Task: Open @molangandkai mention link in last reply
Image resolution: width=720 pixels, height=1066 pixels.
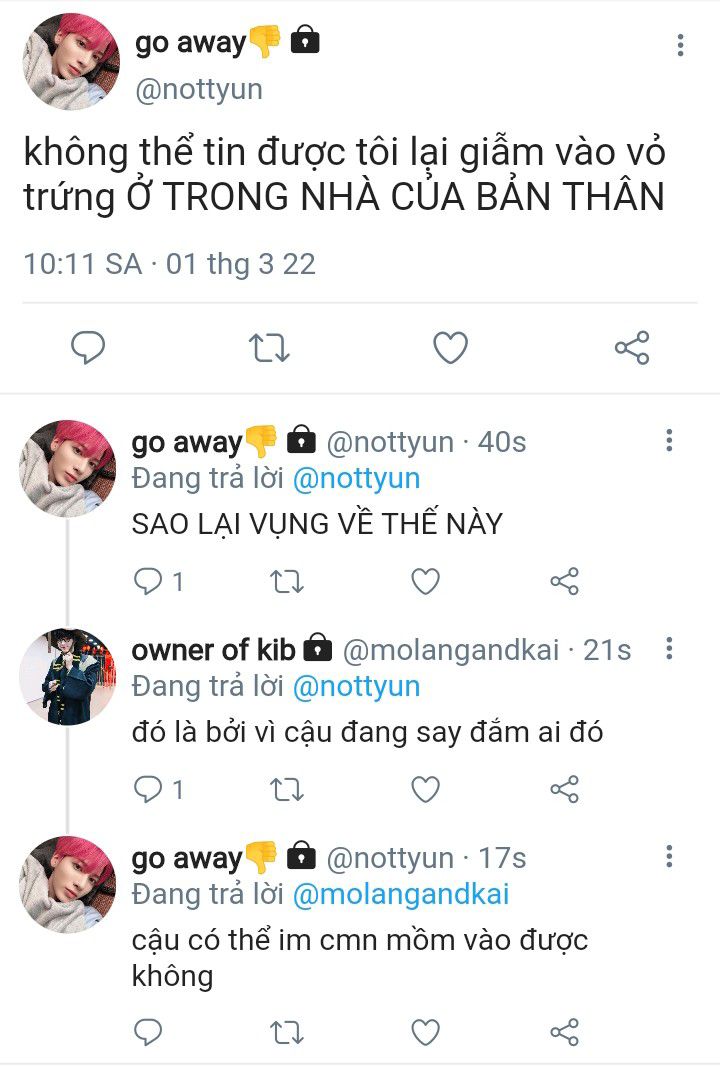Action: (x=401, y=894)
